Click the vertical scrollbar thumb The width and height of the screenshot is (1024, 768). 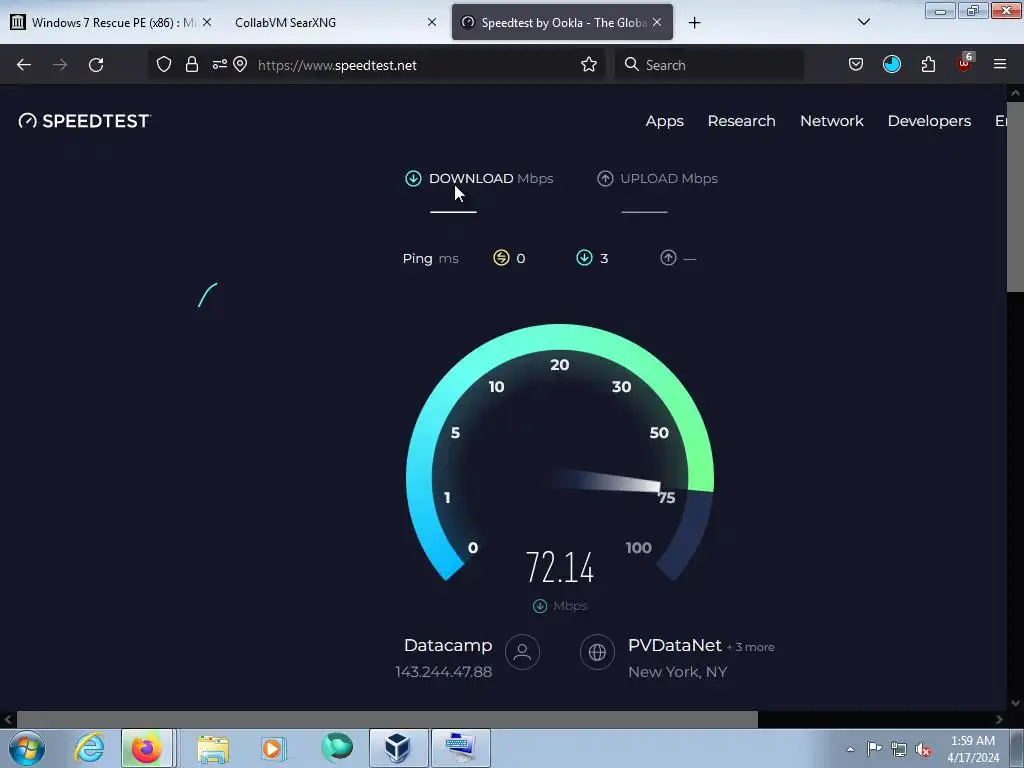[1015, 196]
